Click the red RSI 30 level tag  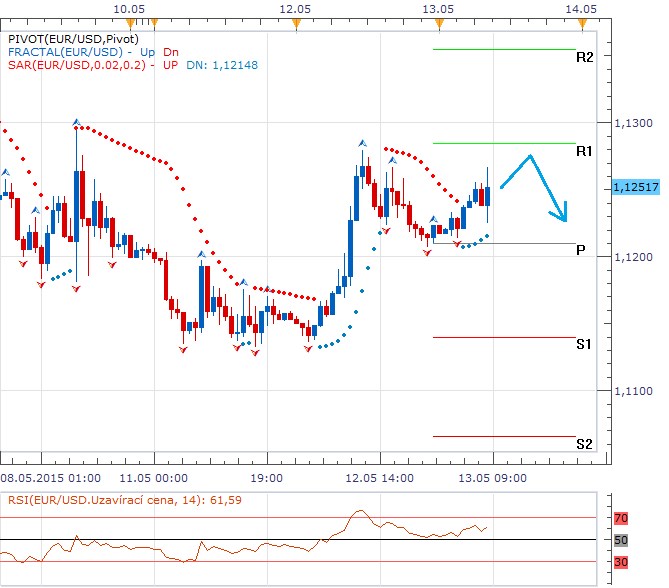tap(620, 562)
